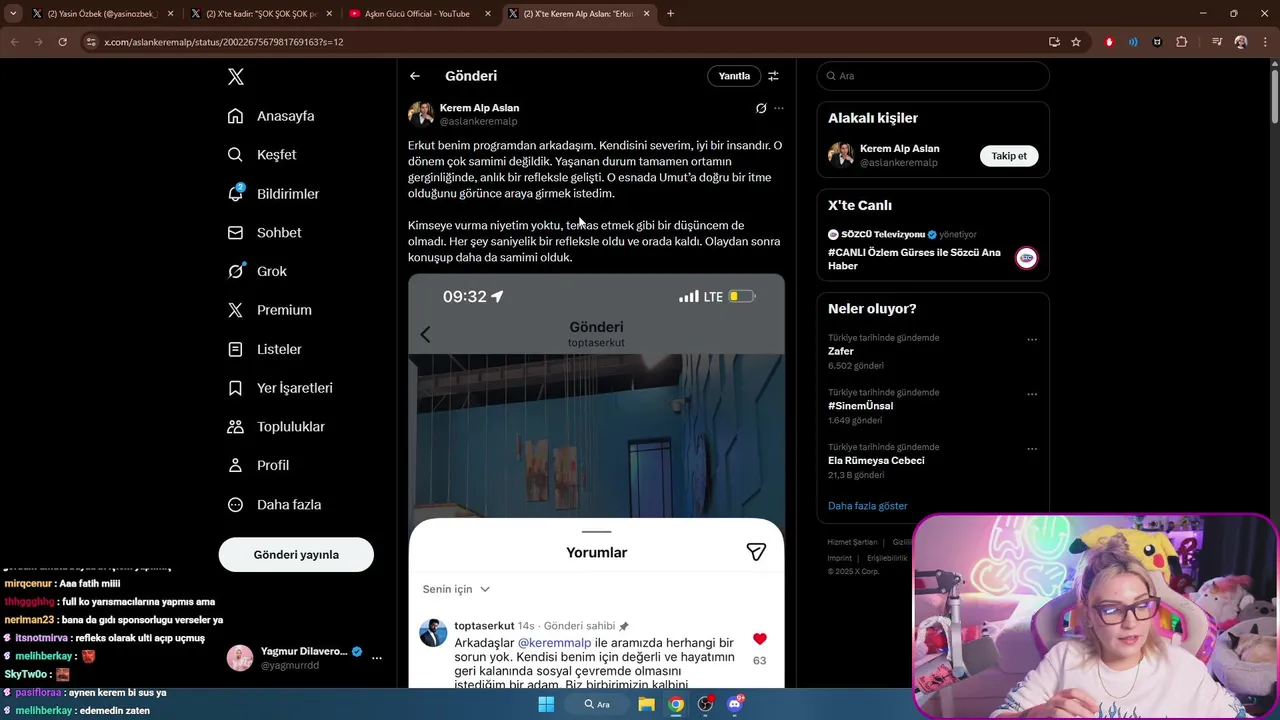Switch to the X'te kadın ŞOK ŞOK tab

coord(261,14)
